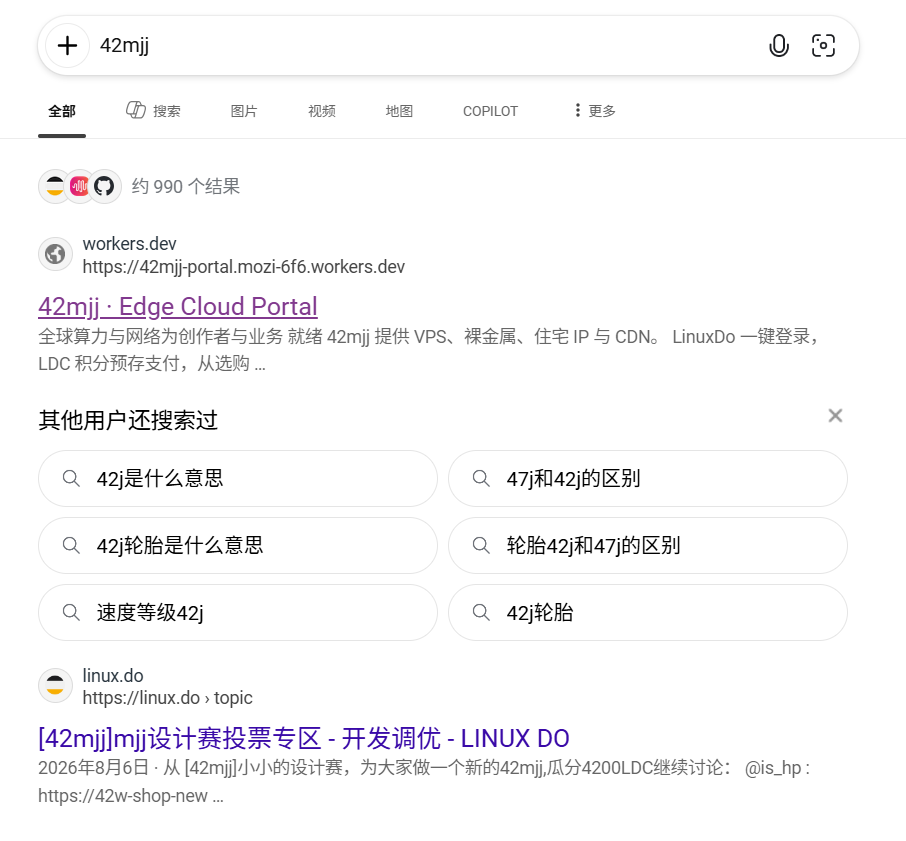This screenshot has height=841, width=906.
Task: Search the suggestion 42j是什么意思
Action: tap(238, 479)
